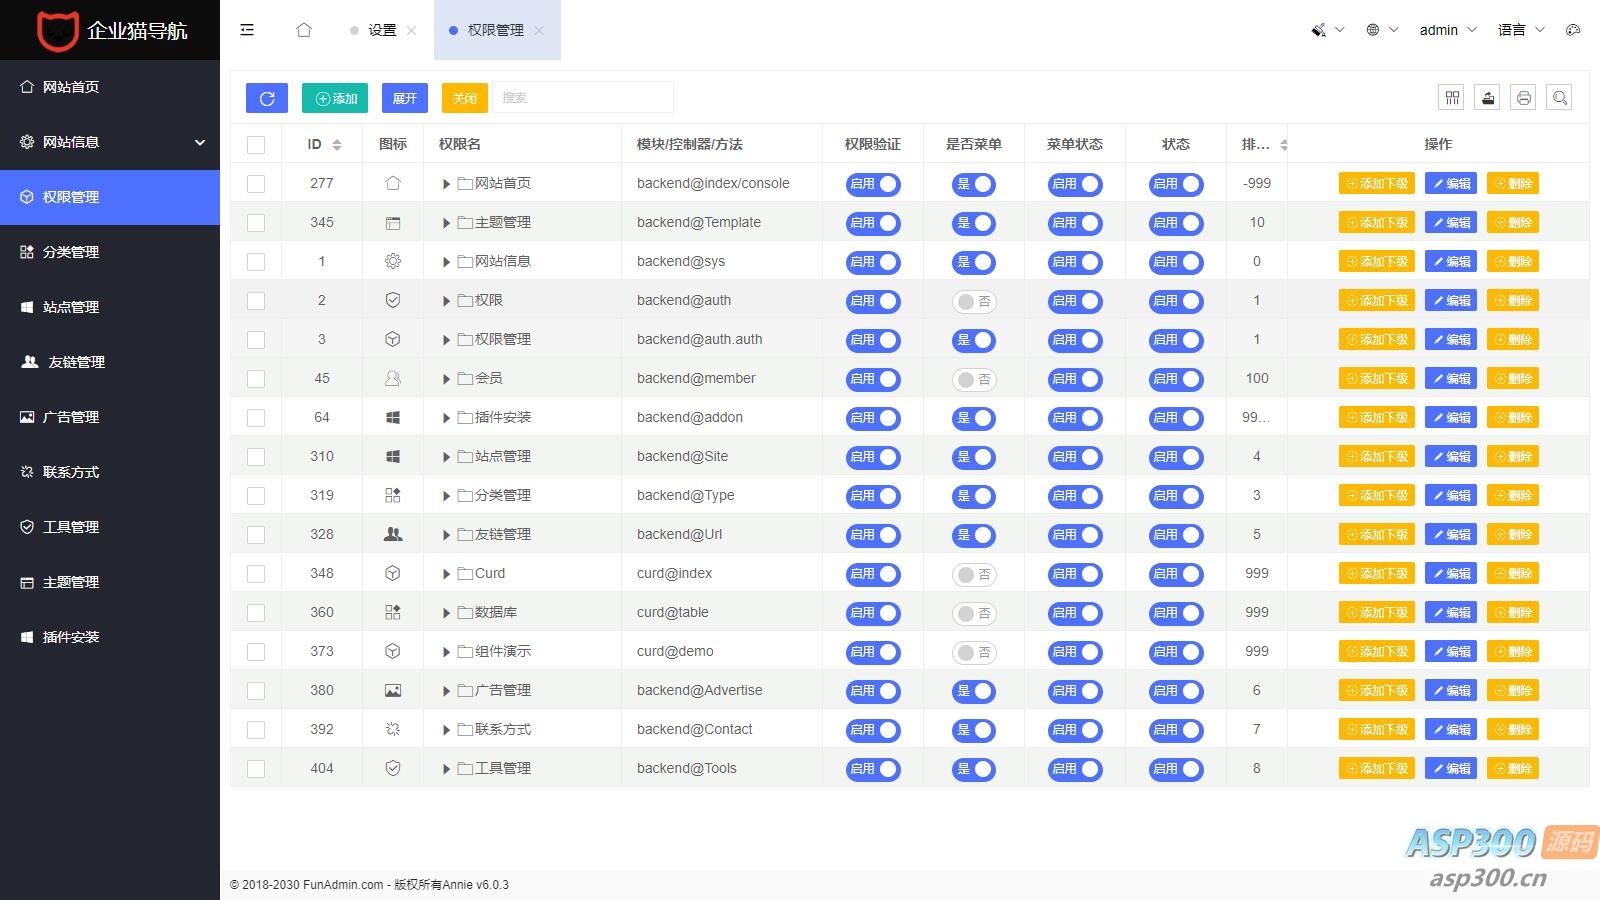Click the blue refresh table icon

(267, 98)
